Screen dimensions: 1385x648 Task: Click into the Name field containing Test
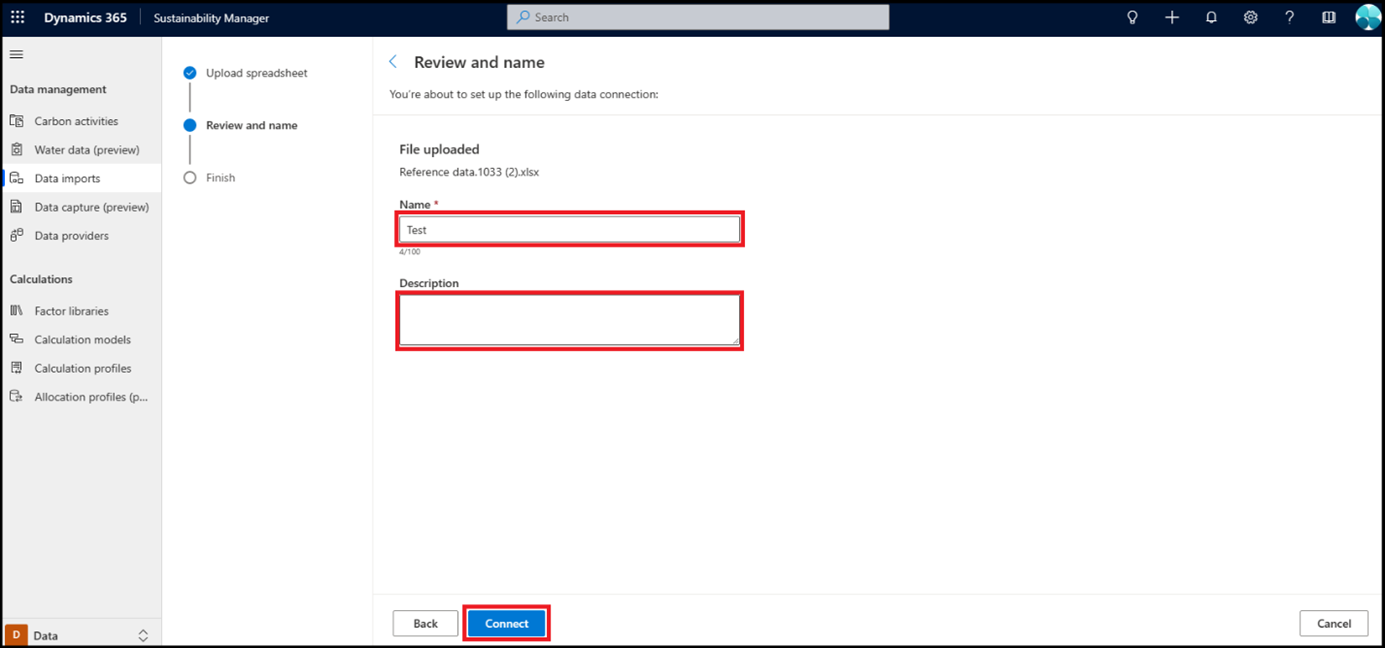[x=569, y=229]
